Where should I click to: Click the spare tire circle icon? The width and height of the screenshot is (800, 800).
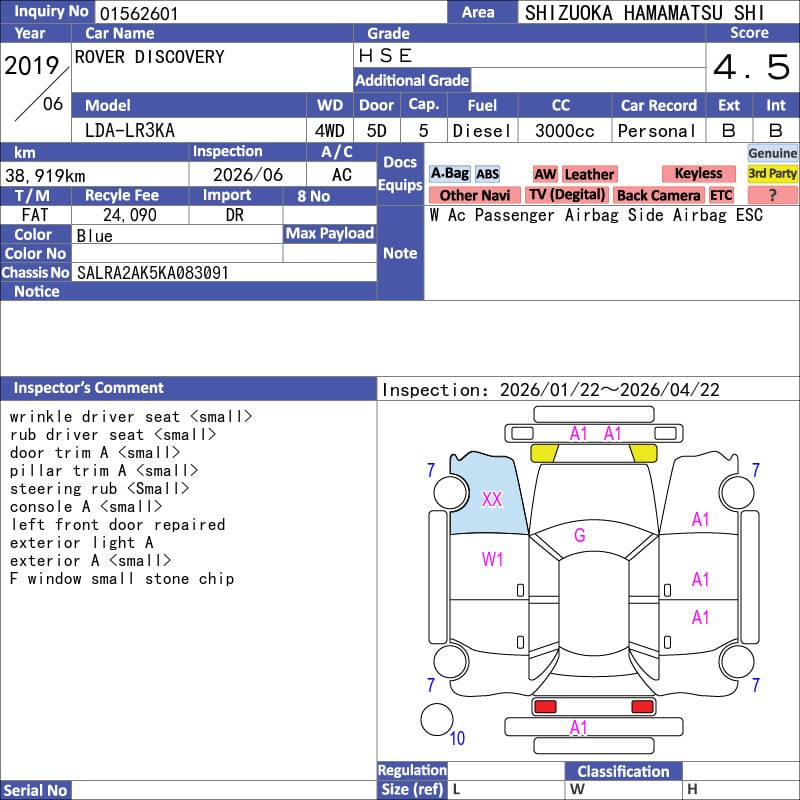click(437, 719)
